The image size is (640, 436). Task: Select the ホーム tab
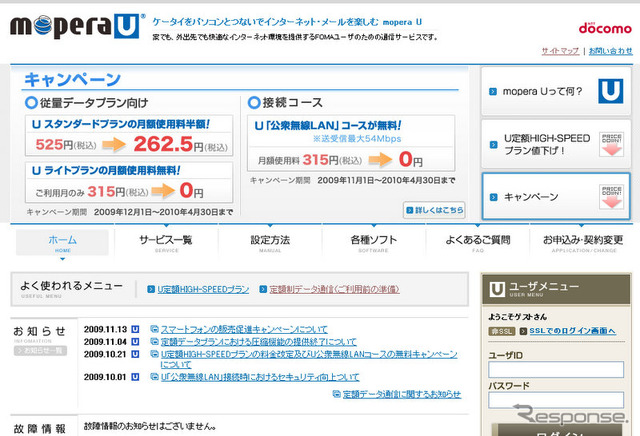pyautogui.click(x=62, y=242)
